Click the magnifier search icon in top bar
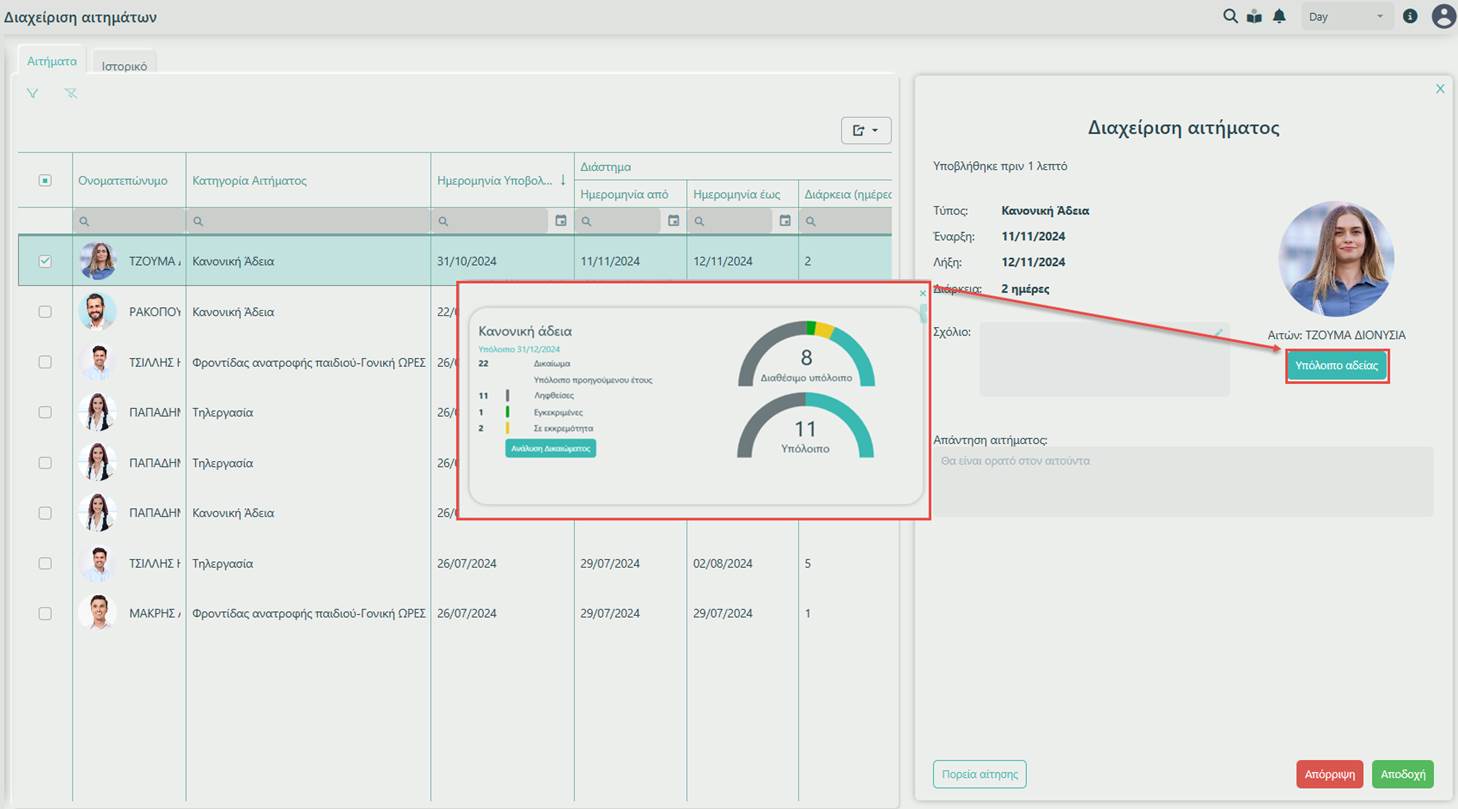 tap(1231, 16)
